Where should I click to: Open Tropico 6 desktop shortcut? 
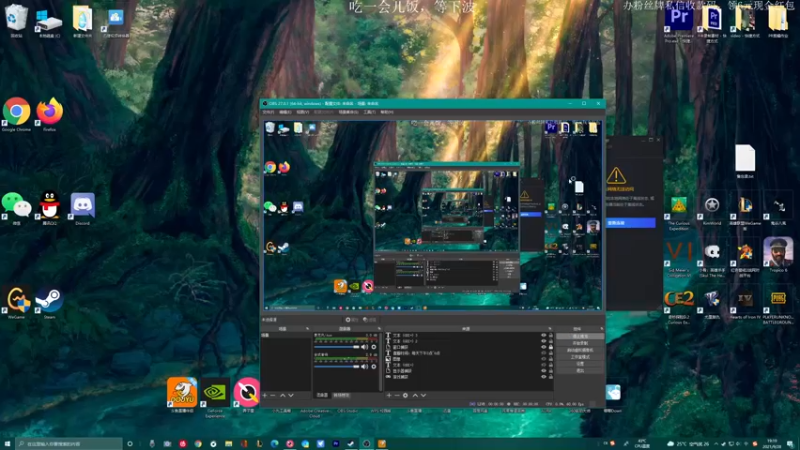[x=778, y=253]
